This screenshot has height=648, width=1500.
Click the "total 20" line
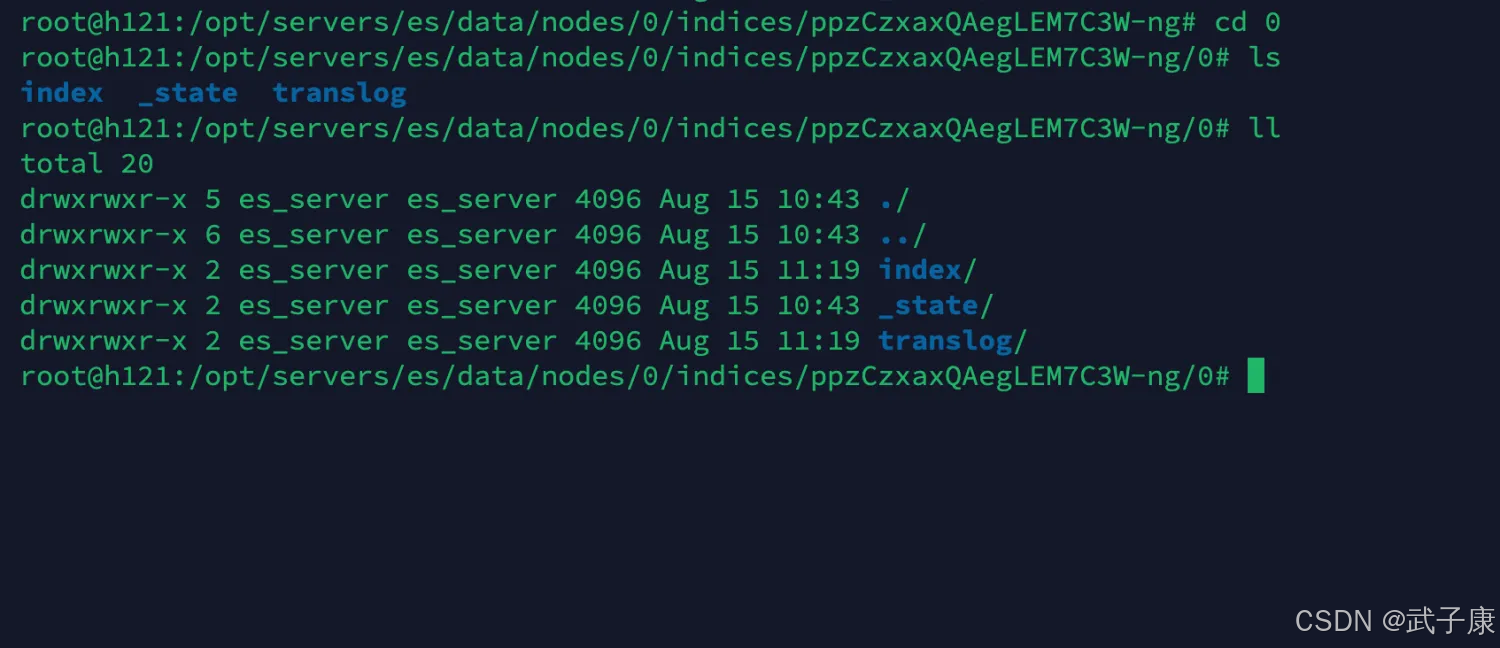(x=87, y=164)
